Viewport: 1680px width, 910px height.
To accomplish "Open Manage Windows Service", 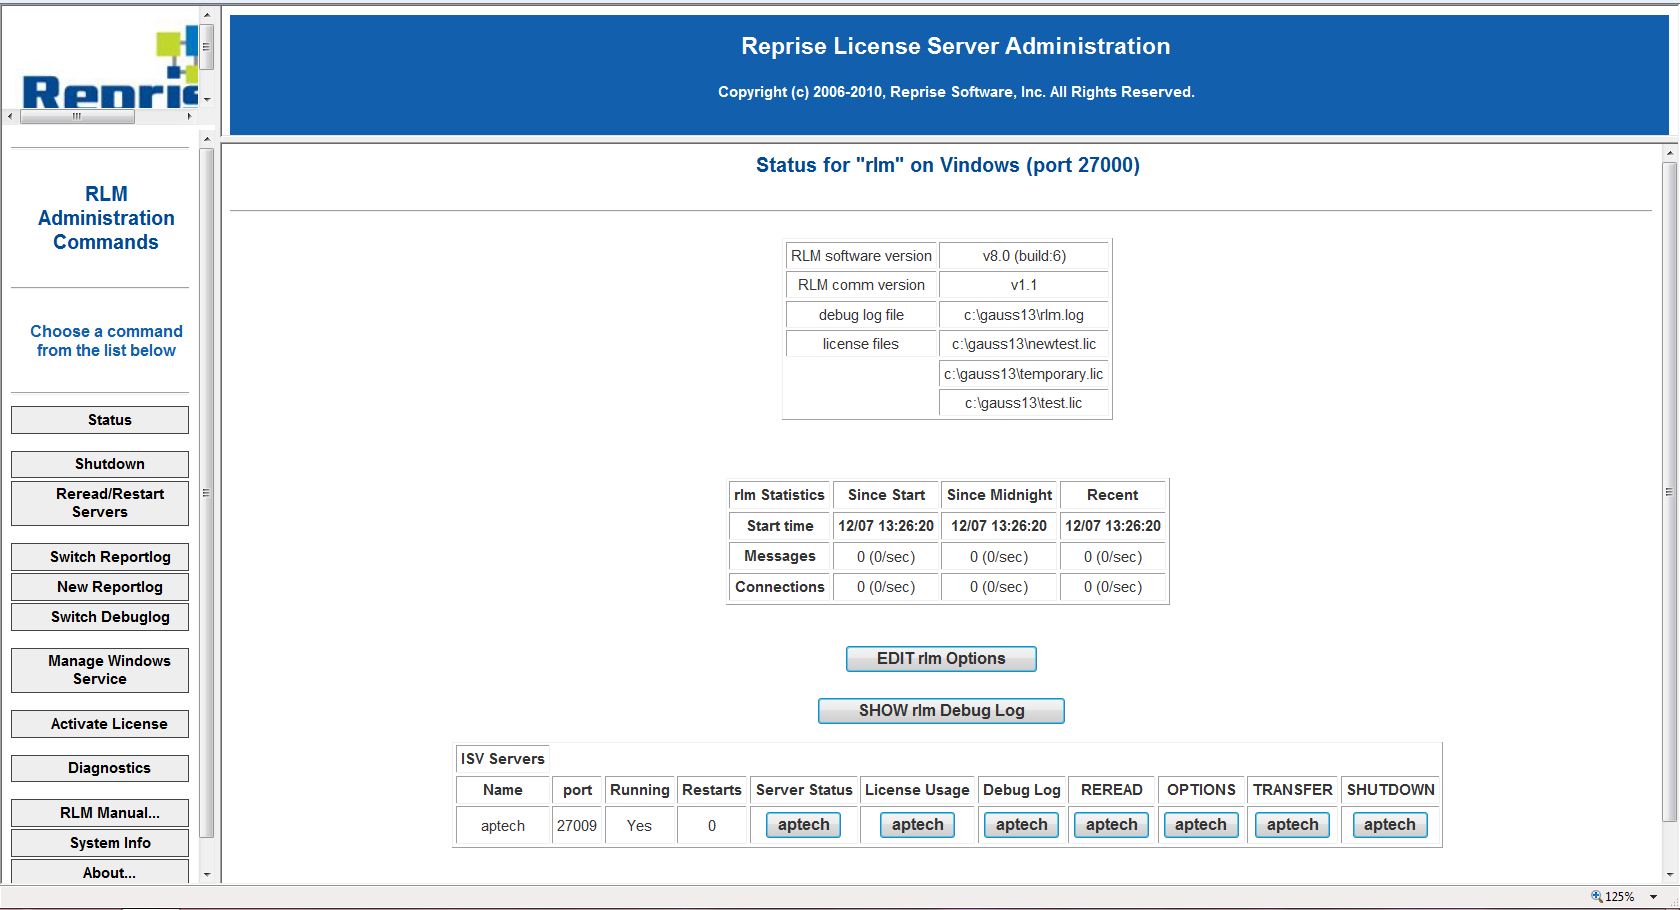I will [99, 669].
